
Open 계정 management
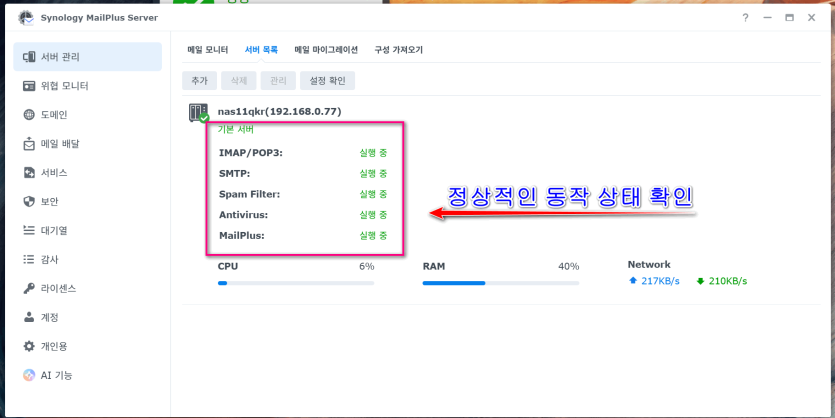[87, 317]
